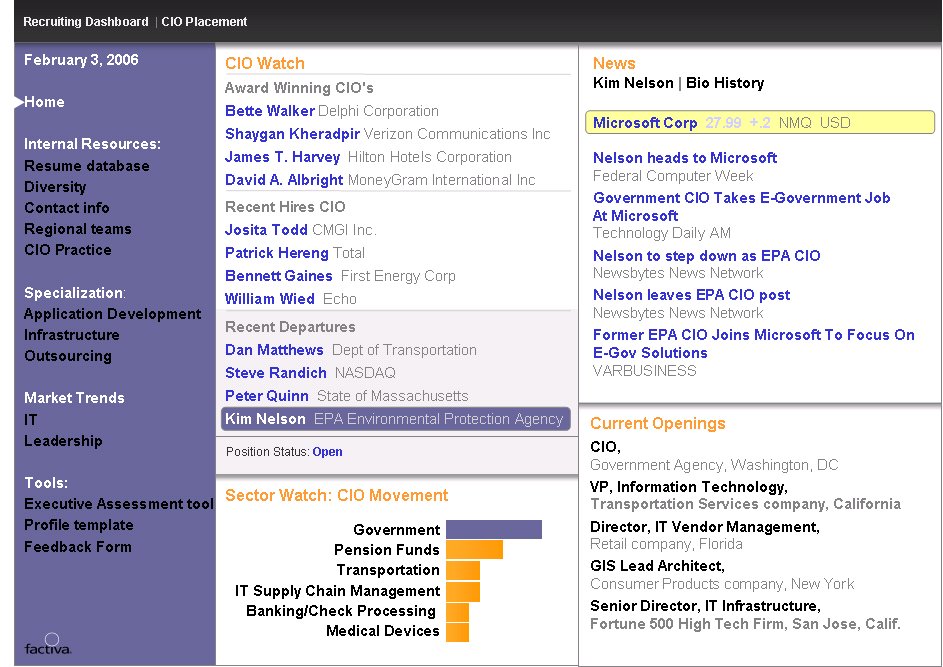This screenshot has width=943, height=667.
Task: Select highlighted Kim Nelson row
Action: (396, 419)
